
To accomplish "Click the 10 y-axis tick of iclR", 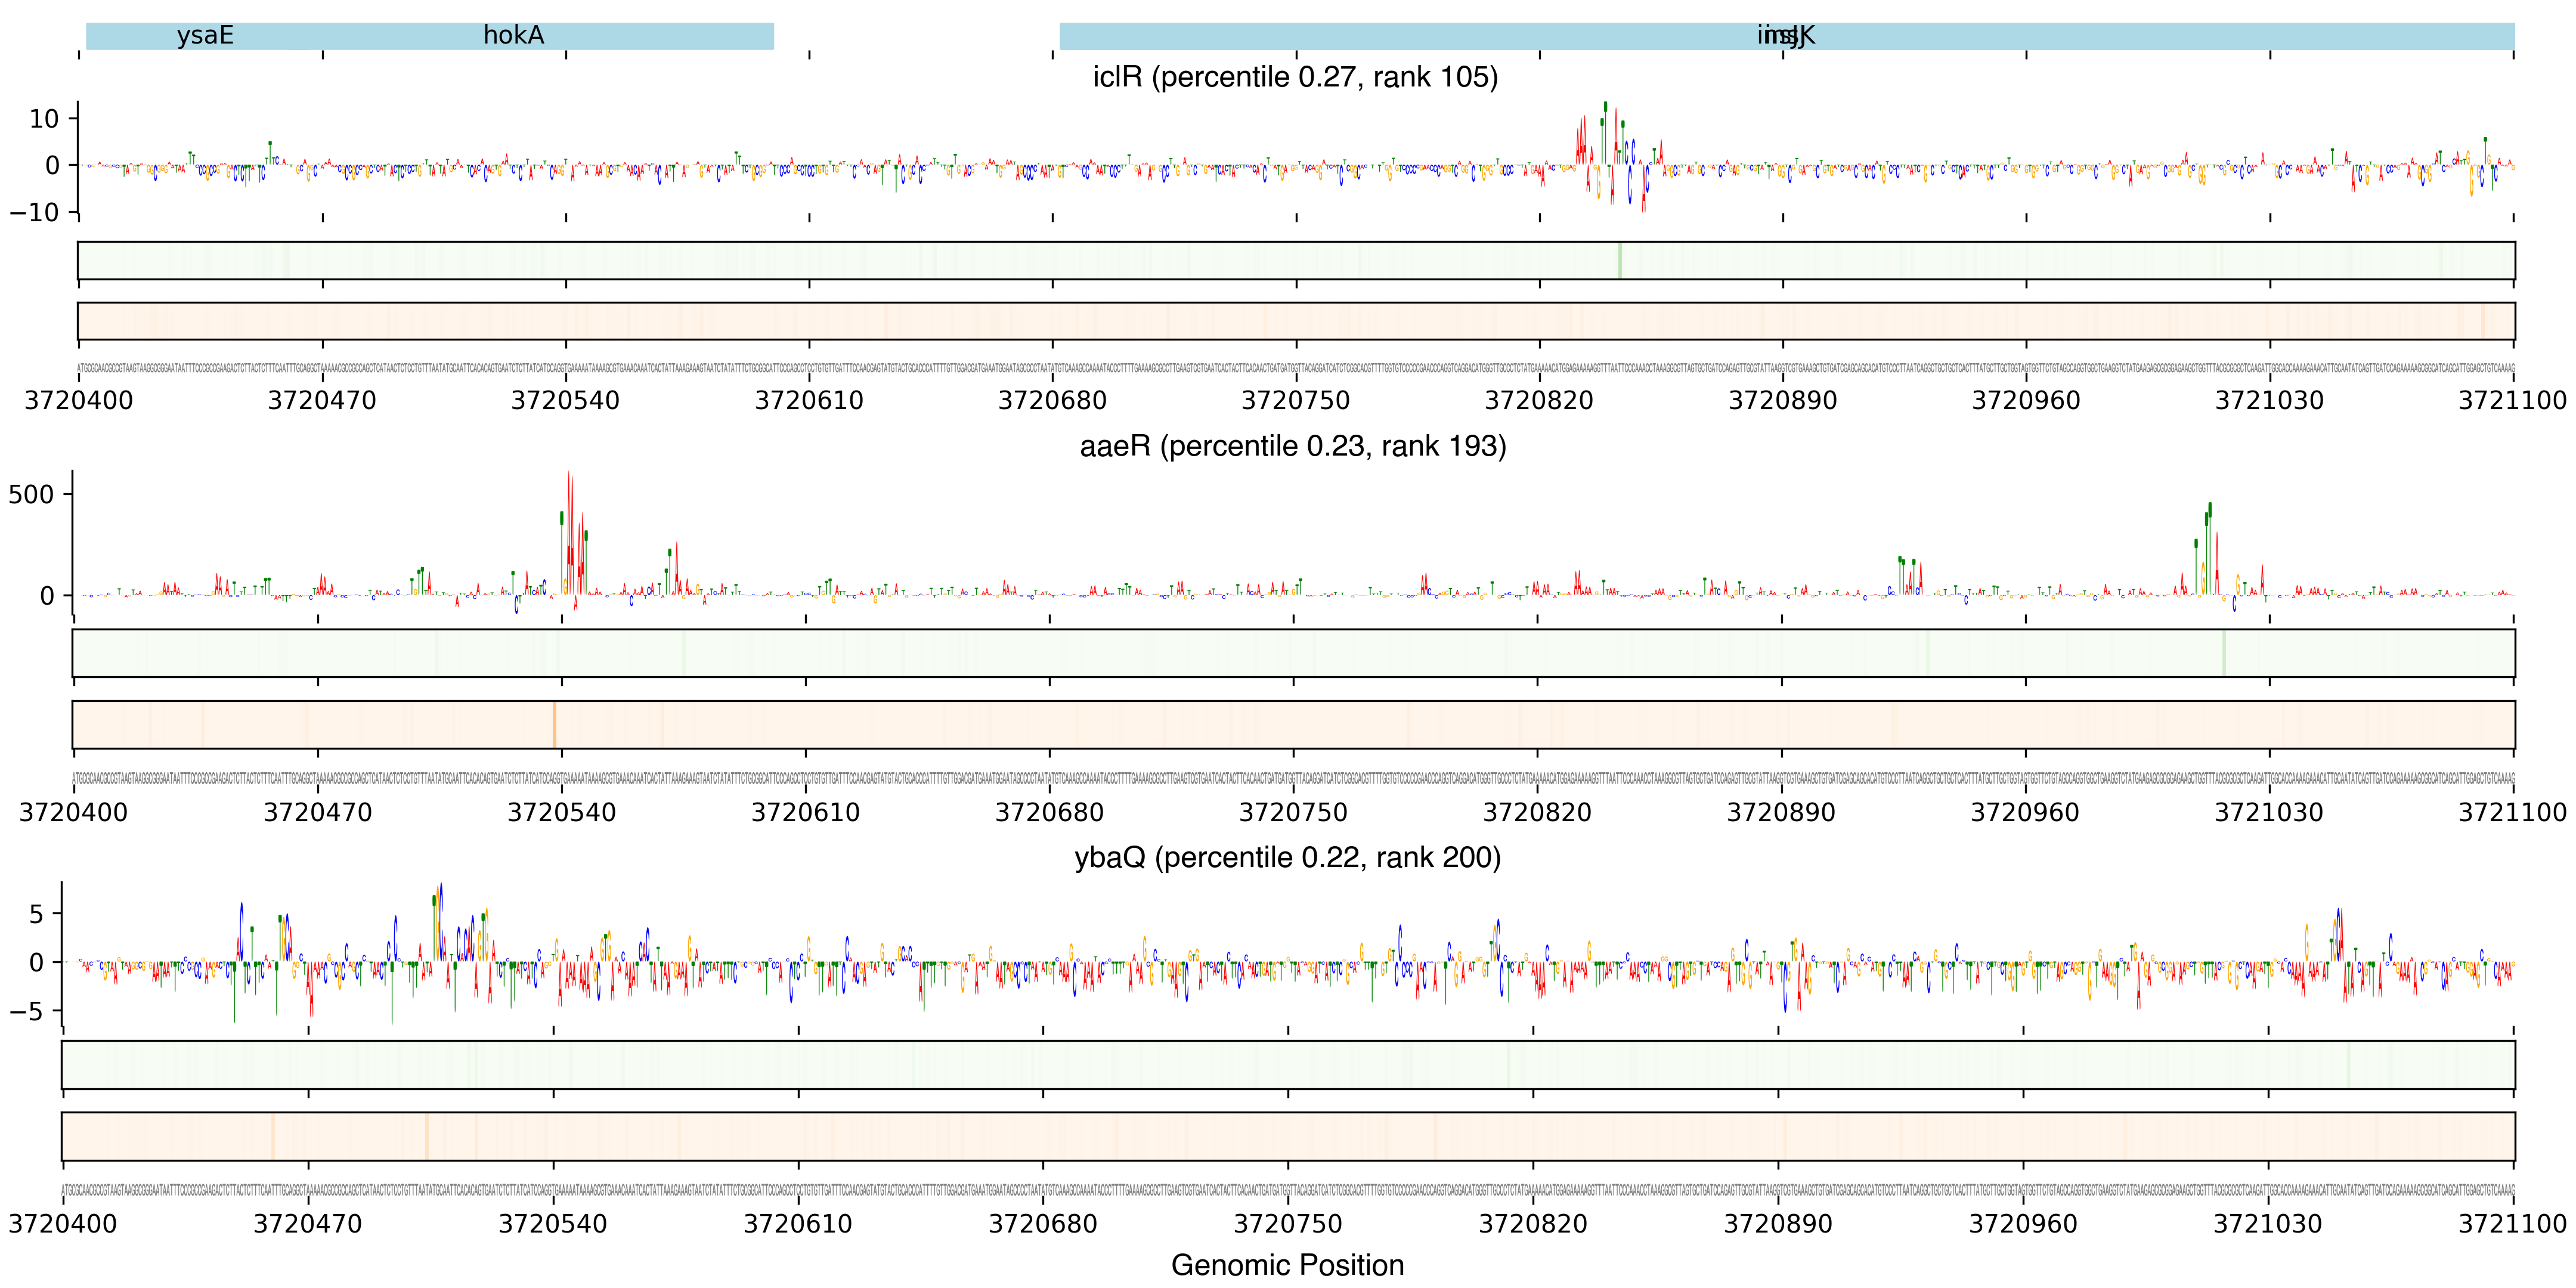I will (44, 119).
